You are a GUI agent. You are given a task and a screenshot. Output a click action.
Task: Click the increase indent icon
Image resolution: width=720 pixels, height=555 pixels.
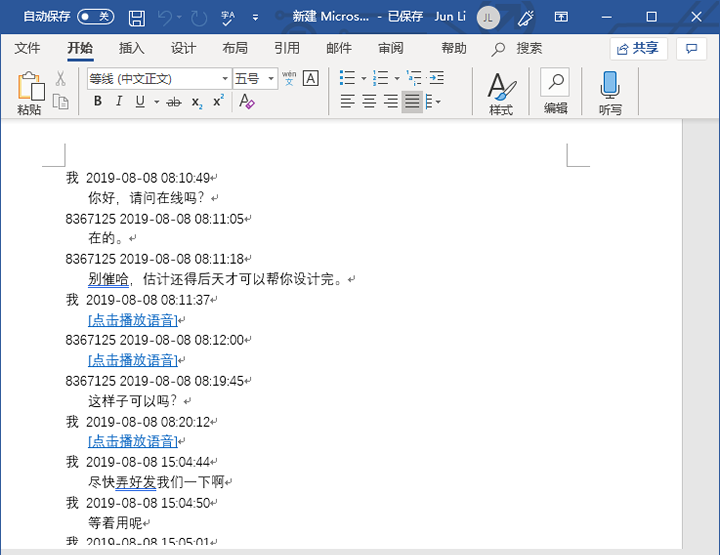(x=436, y=78)
